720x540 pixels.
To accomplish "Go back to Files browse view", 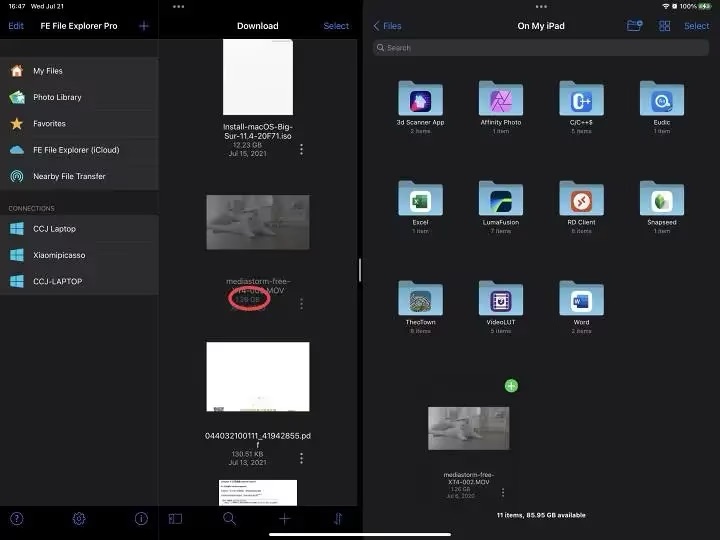I will [x=387, y=26].
